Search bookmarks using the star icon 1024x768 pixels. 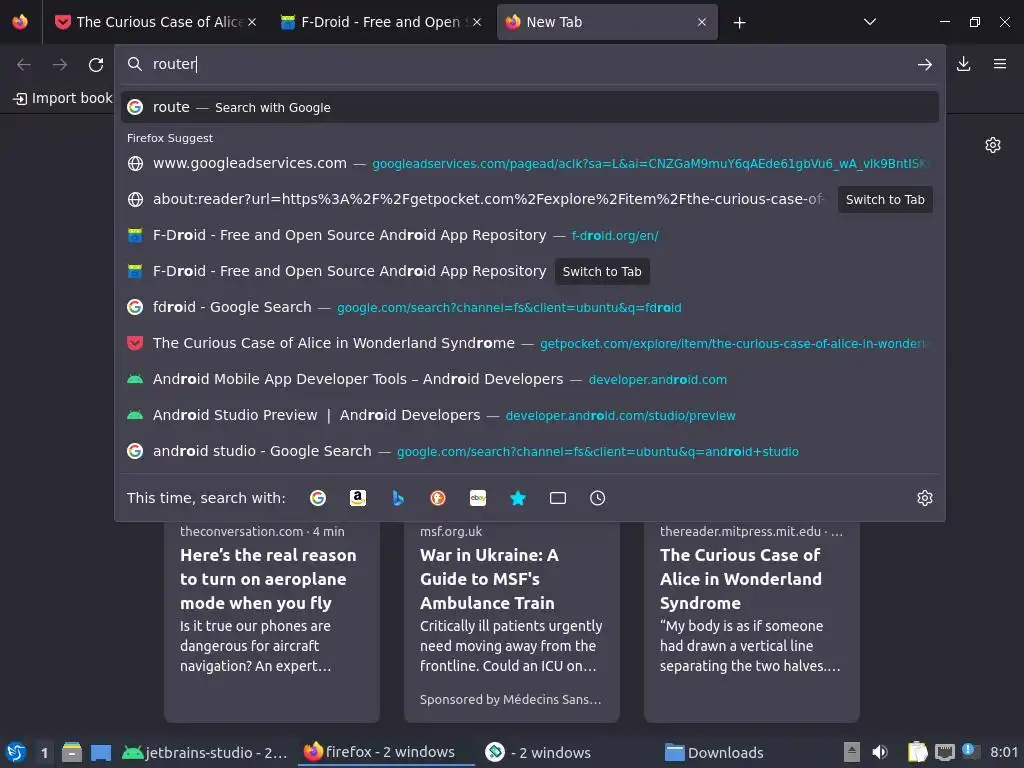[x=518, y=498]
